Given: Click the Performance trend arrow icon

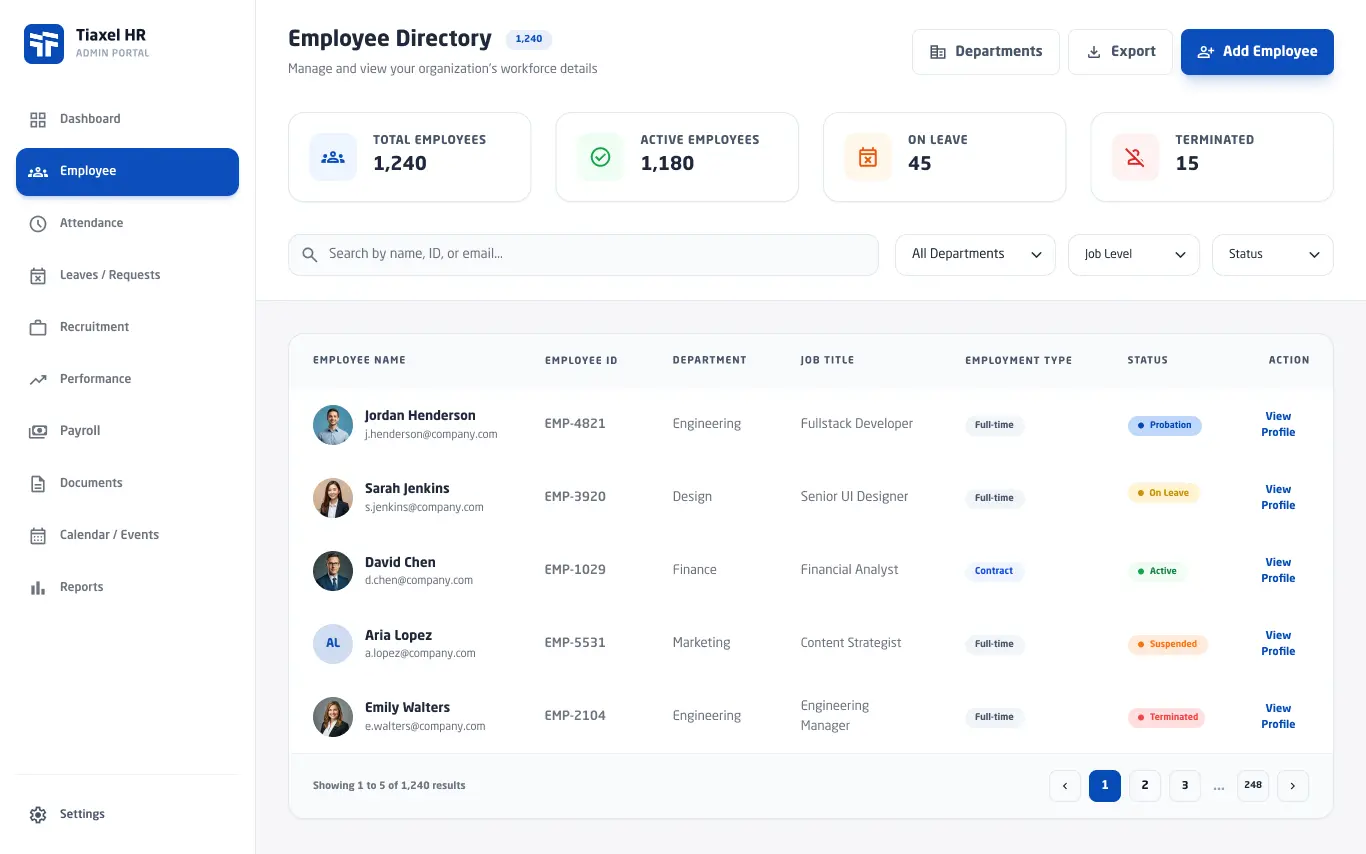Looking at the screenshot, I should tap(38, 380).
